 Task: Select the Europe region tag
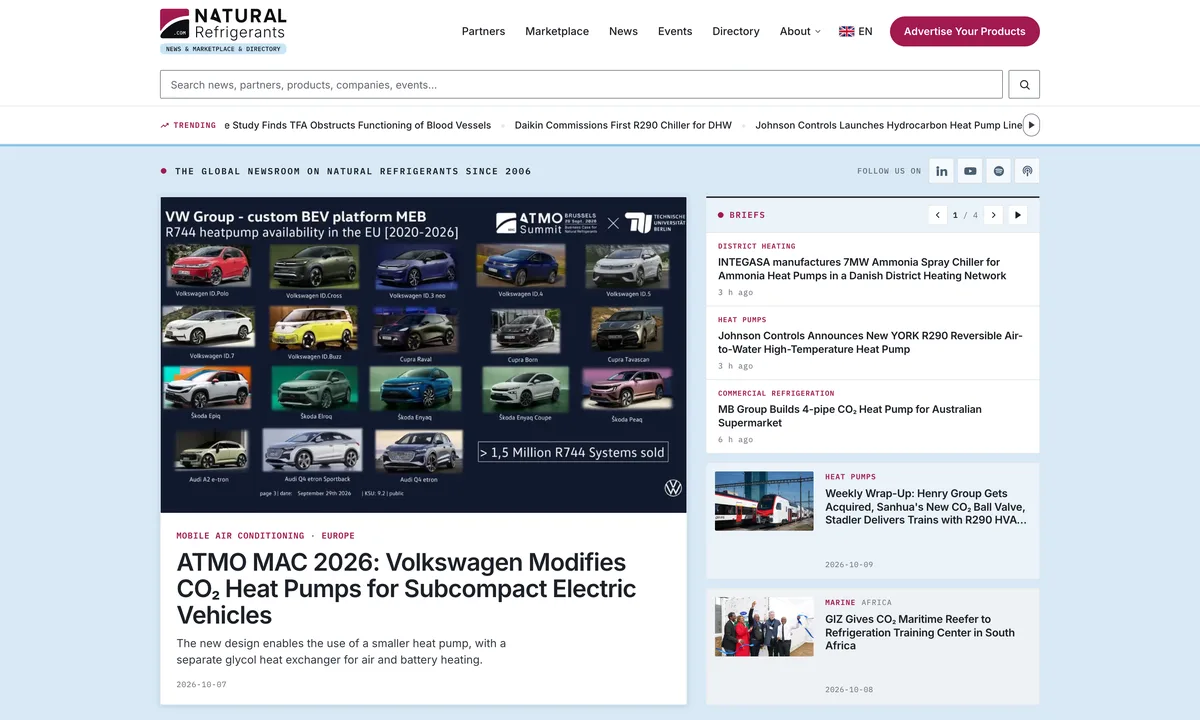tap(338, 536)
